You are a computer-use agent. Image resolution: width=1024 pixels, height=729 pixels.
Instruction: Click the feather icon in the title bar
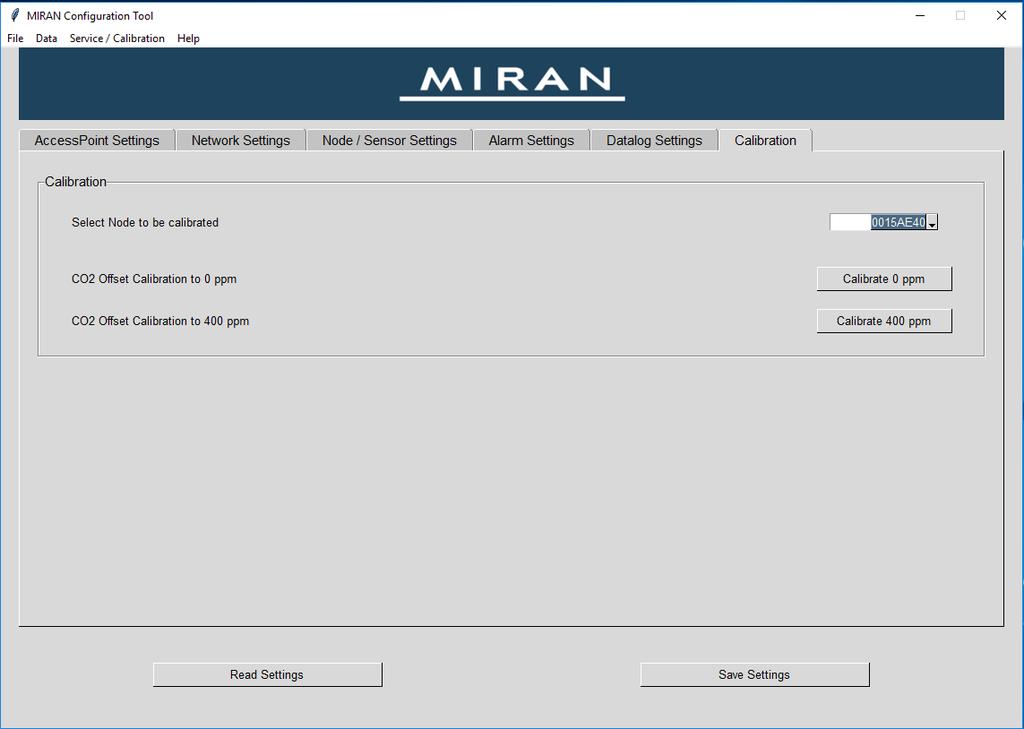14,15
